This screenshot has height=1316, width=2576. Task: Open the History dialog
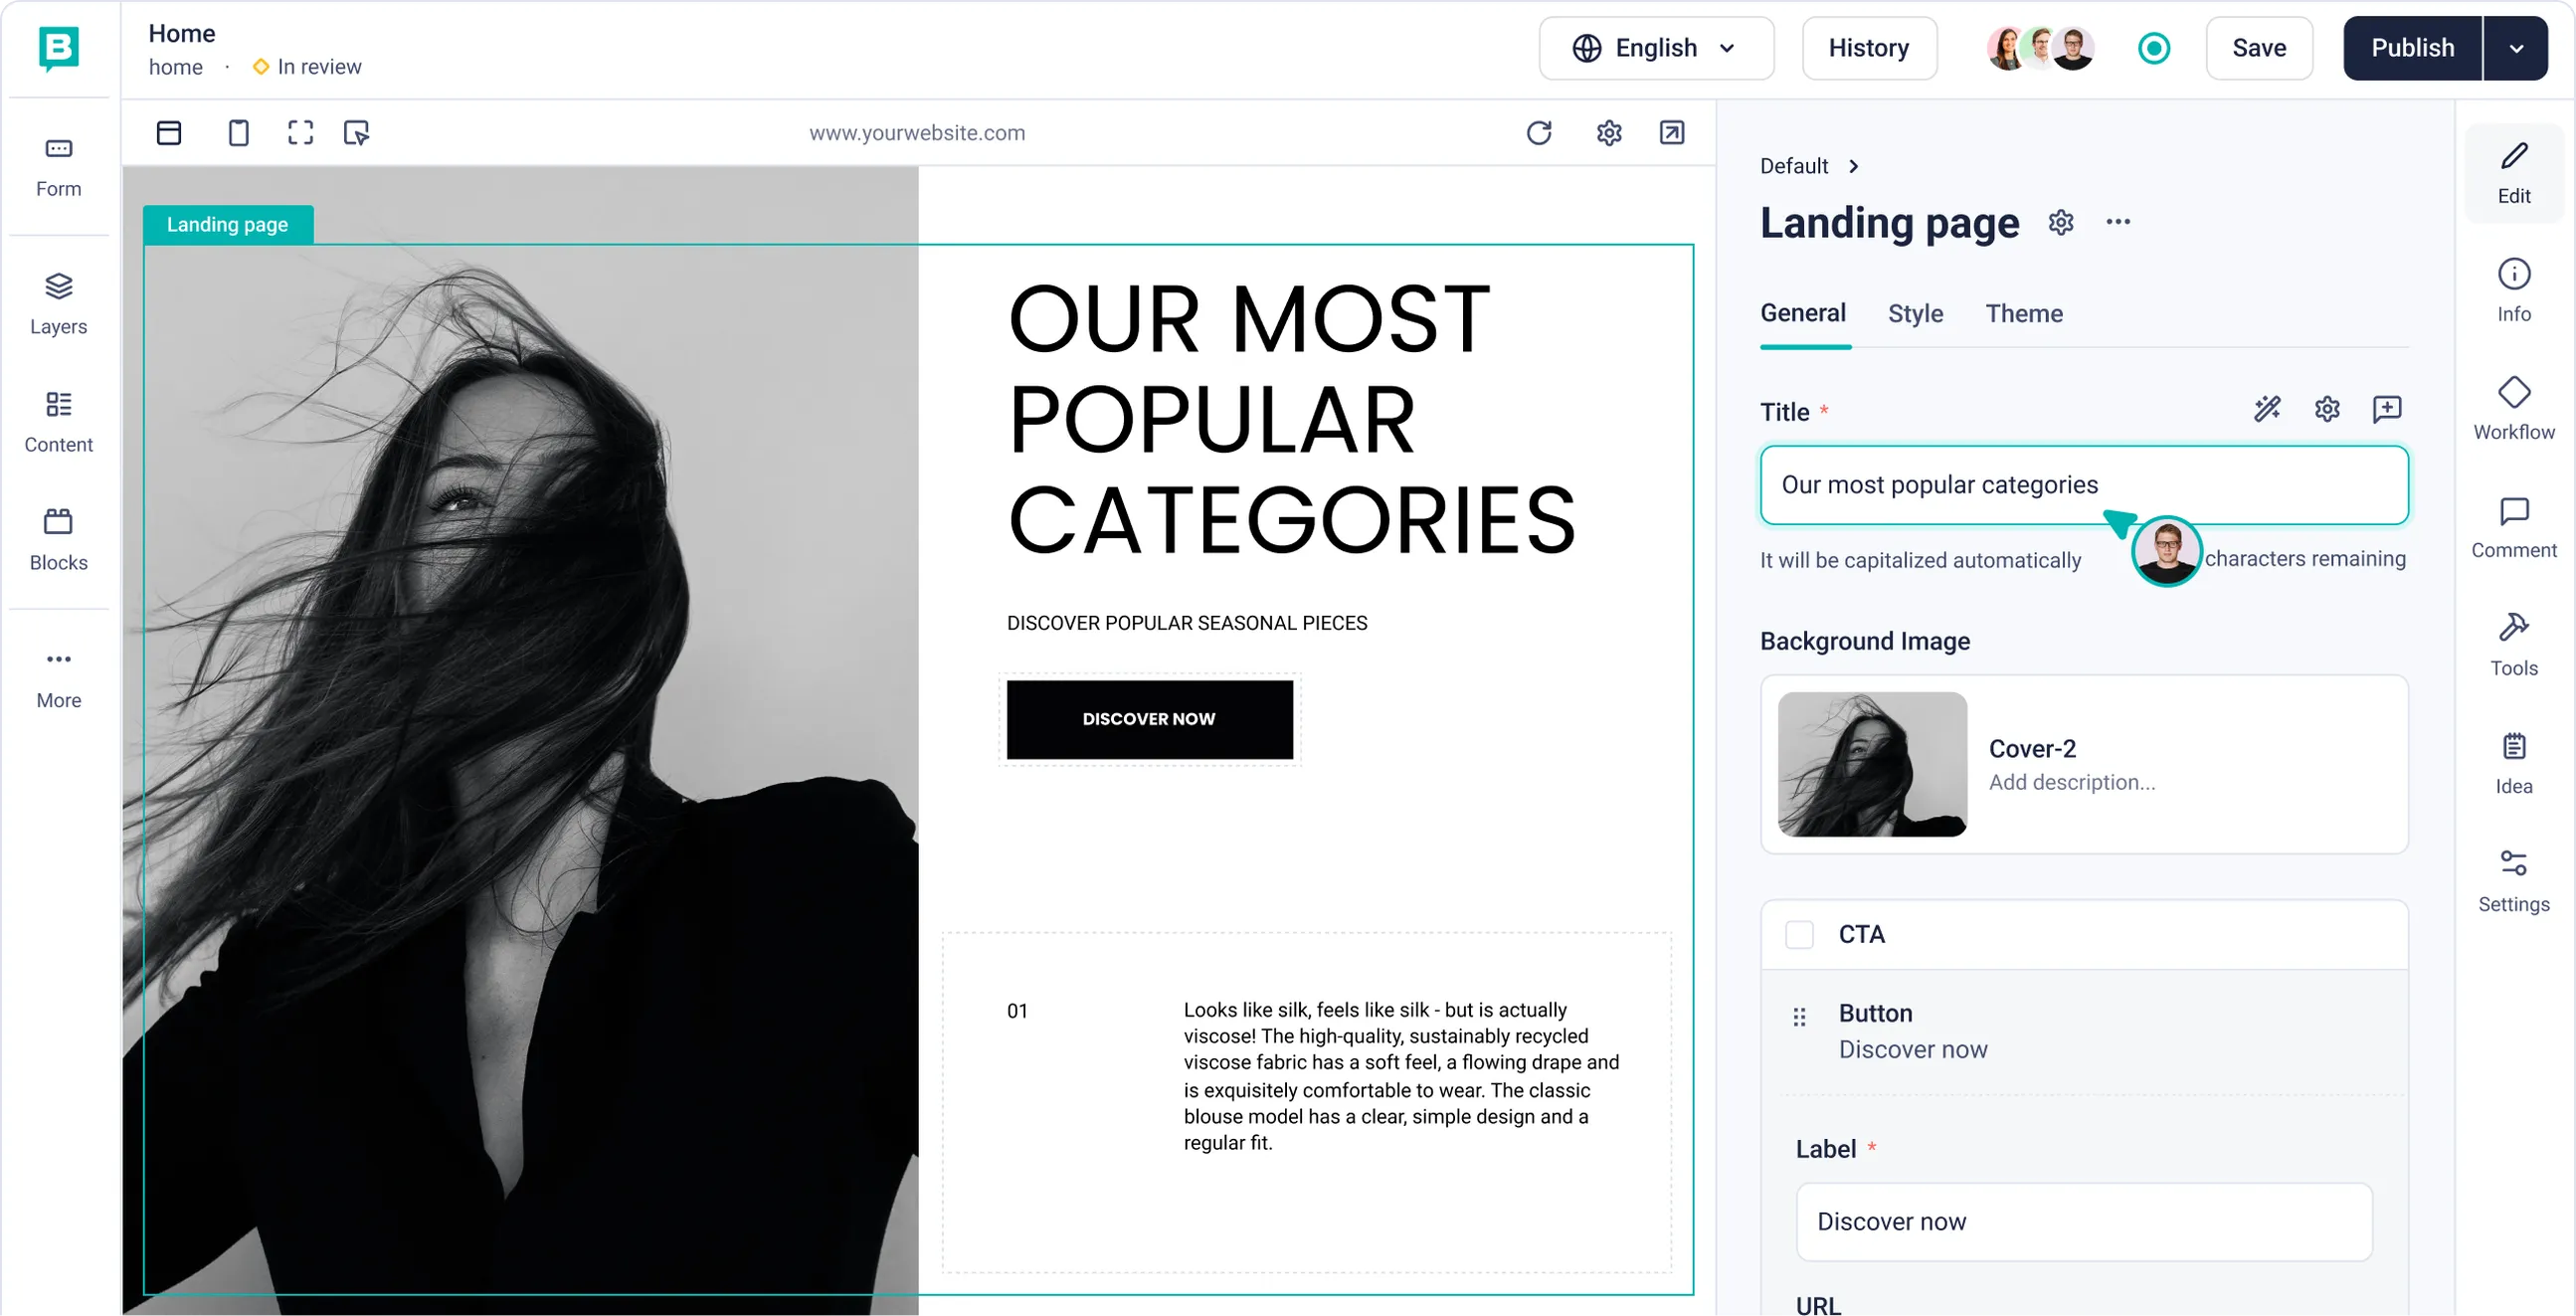coord(1869,48)
